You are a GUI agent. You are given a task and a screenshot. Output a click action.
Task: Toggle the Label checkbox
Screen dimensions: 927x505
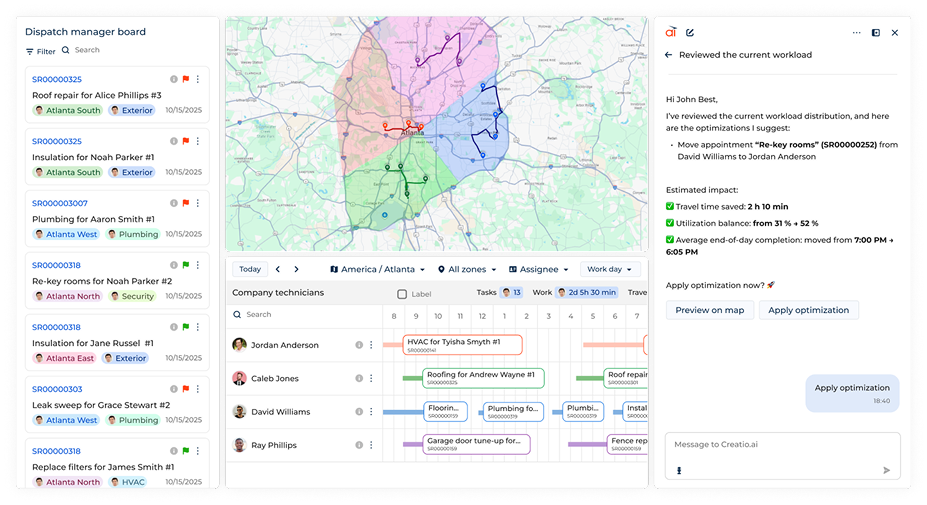[x=402, y=294]
